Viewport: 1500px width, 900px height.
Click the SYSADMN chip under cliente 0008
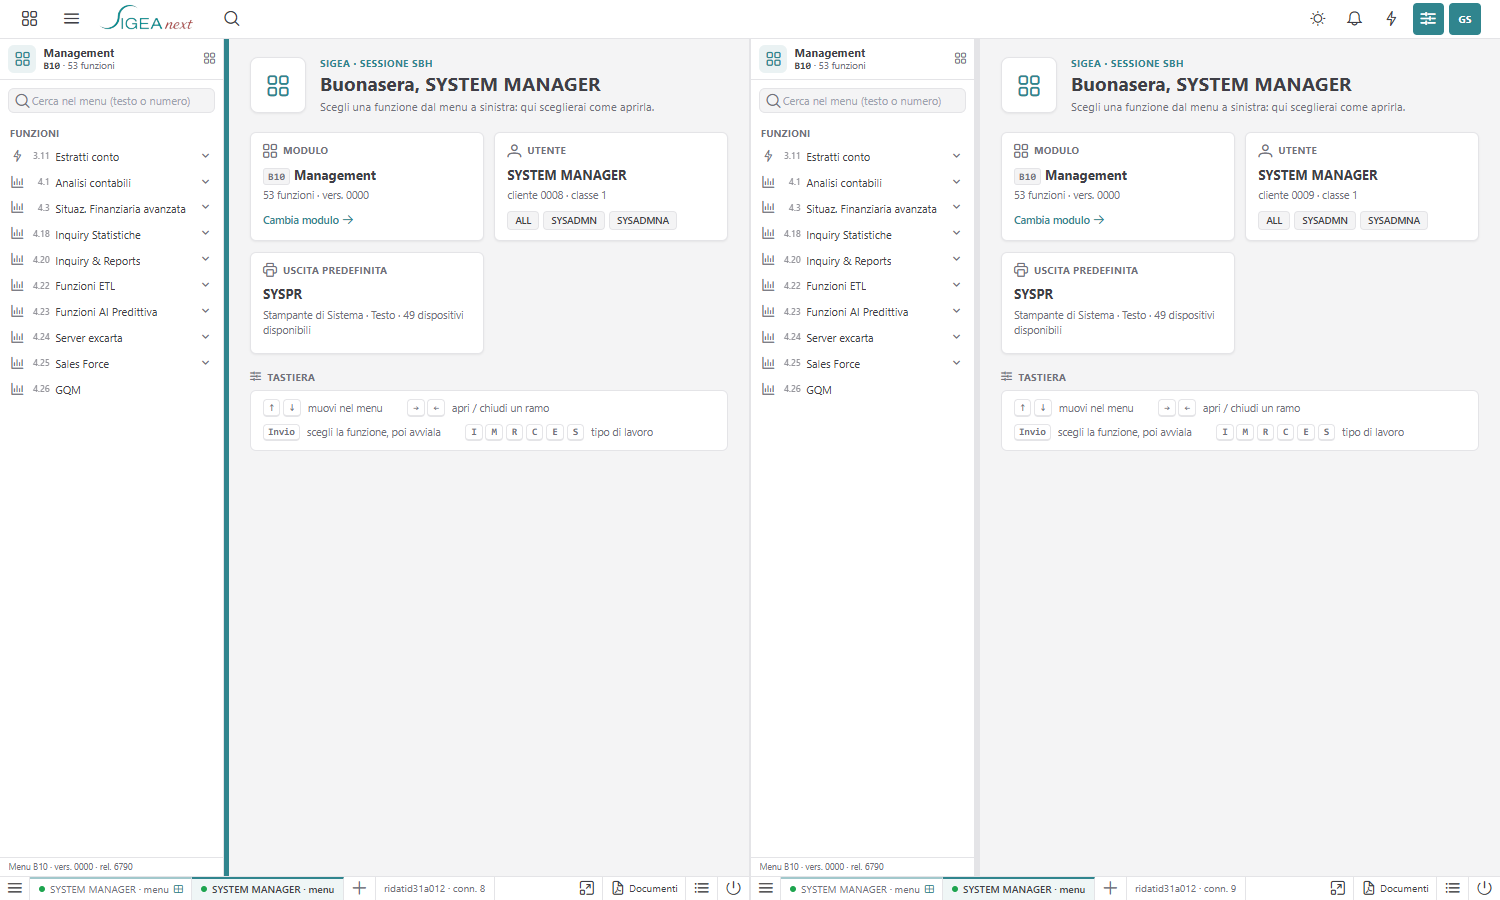[574, 221]
